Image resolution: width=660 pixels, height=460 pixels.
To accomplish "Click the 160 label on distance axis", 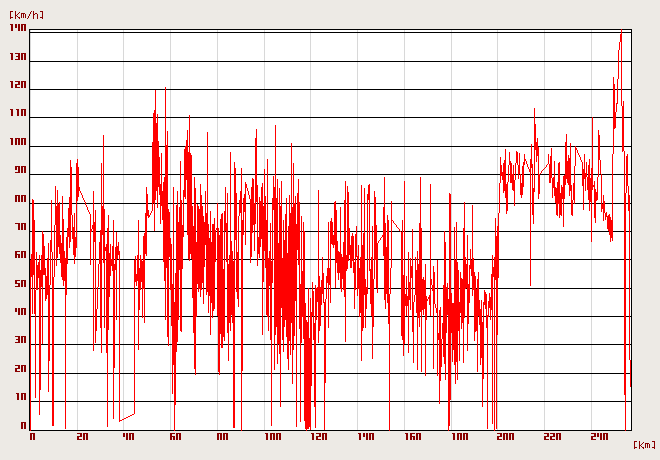I will [x=412, y=437].
